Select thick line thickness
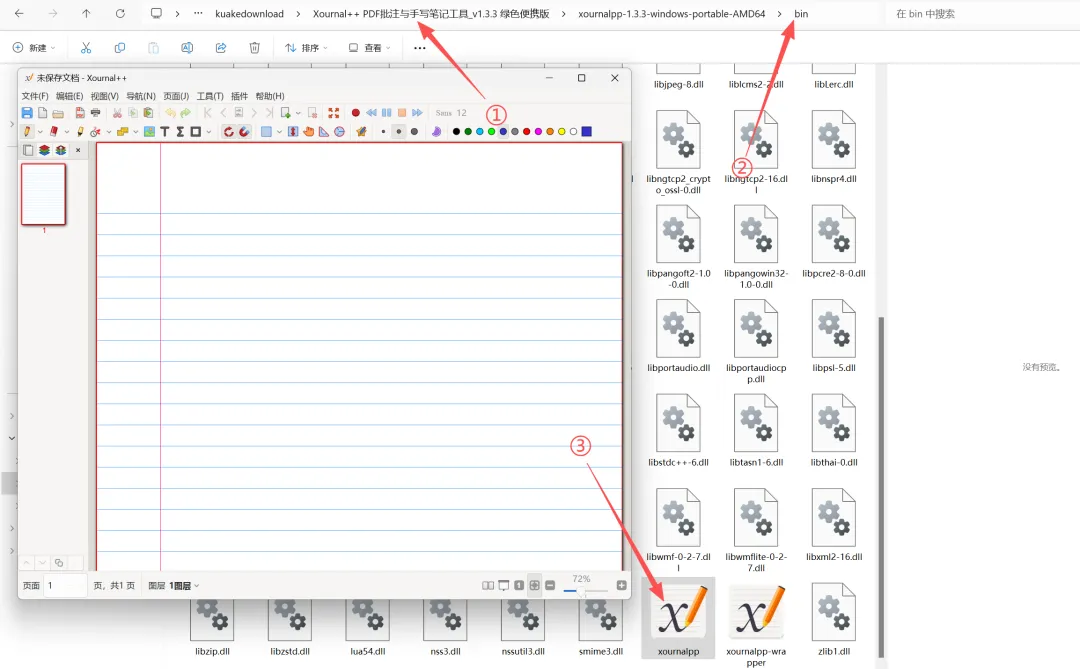The image size is (1080, 669). (414, 131)
